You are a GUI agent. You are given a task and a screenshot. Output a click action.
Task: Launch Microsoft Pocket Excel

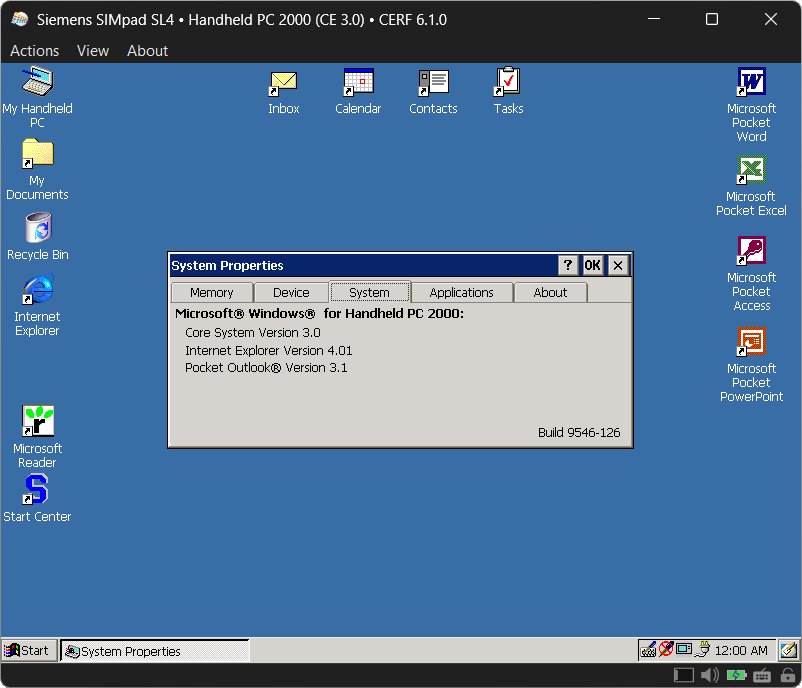tap(751, 170)
